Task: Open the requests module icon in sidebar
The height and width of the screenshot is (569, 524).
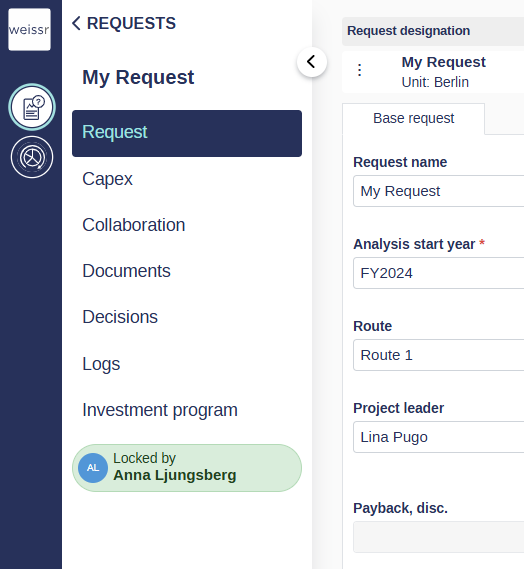Action: 32,107
